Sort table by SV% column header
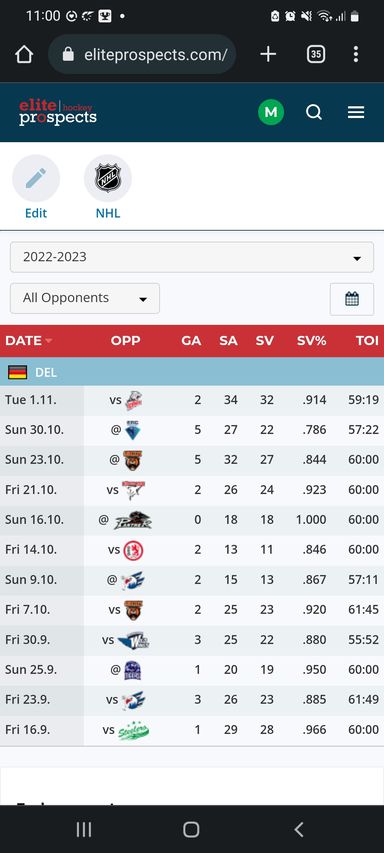 (312, 341)
